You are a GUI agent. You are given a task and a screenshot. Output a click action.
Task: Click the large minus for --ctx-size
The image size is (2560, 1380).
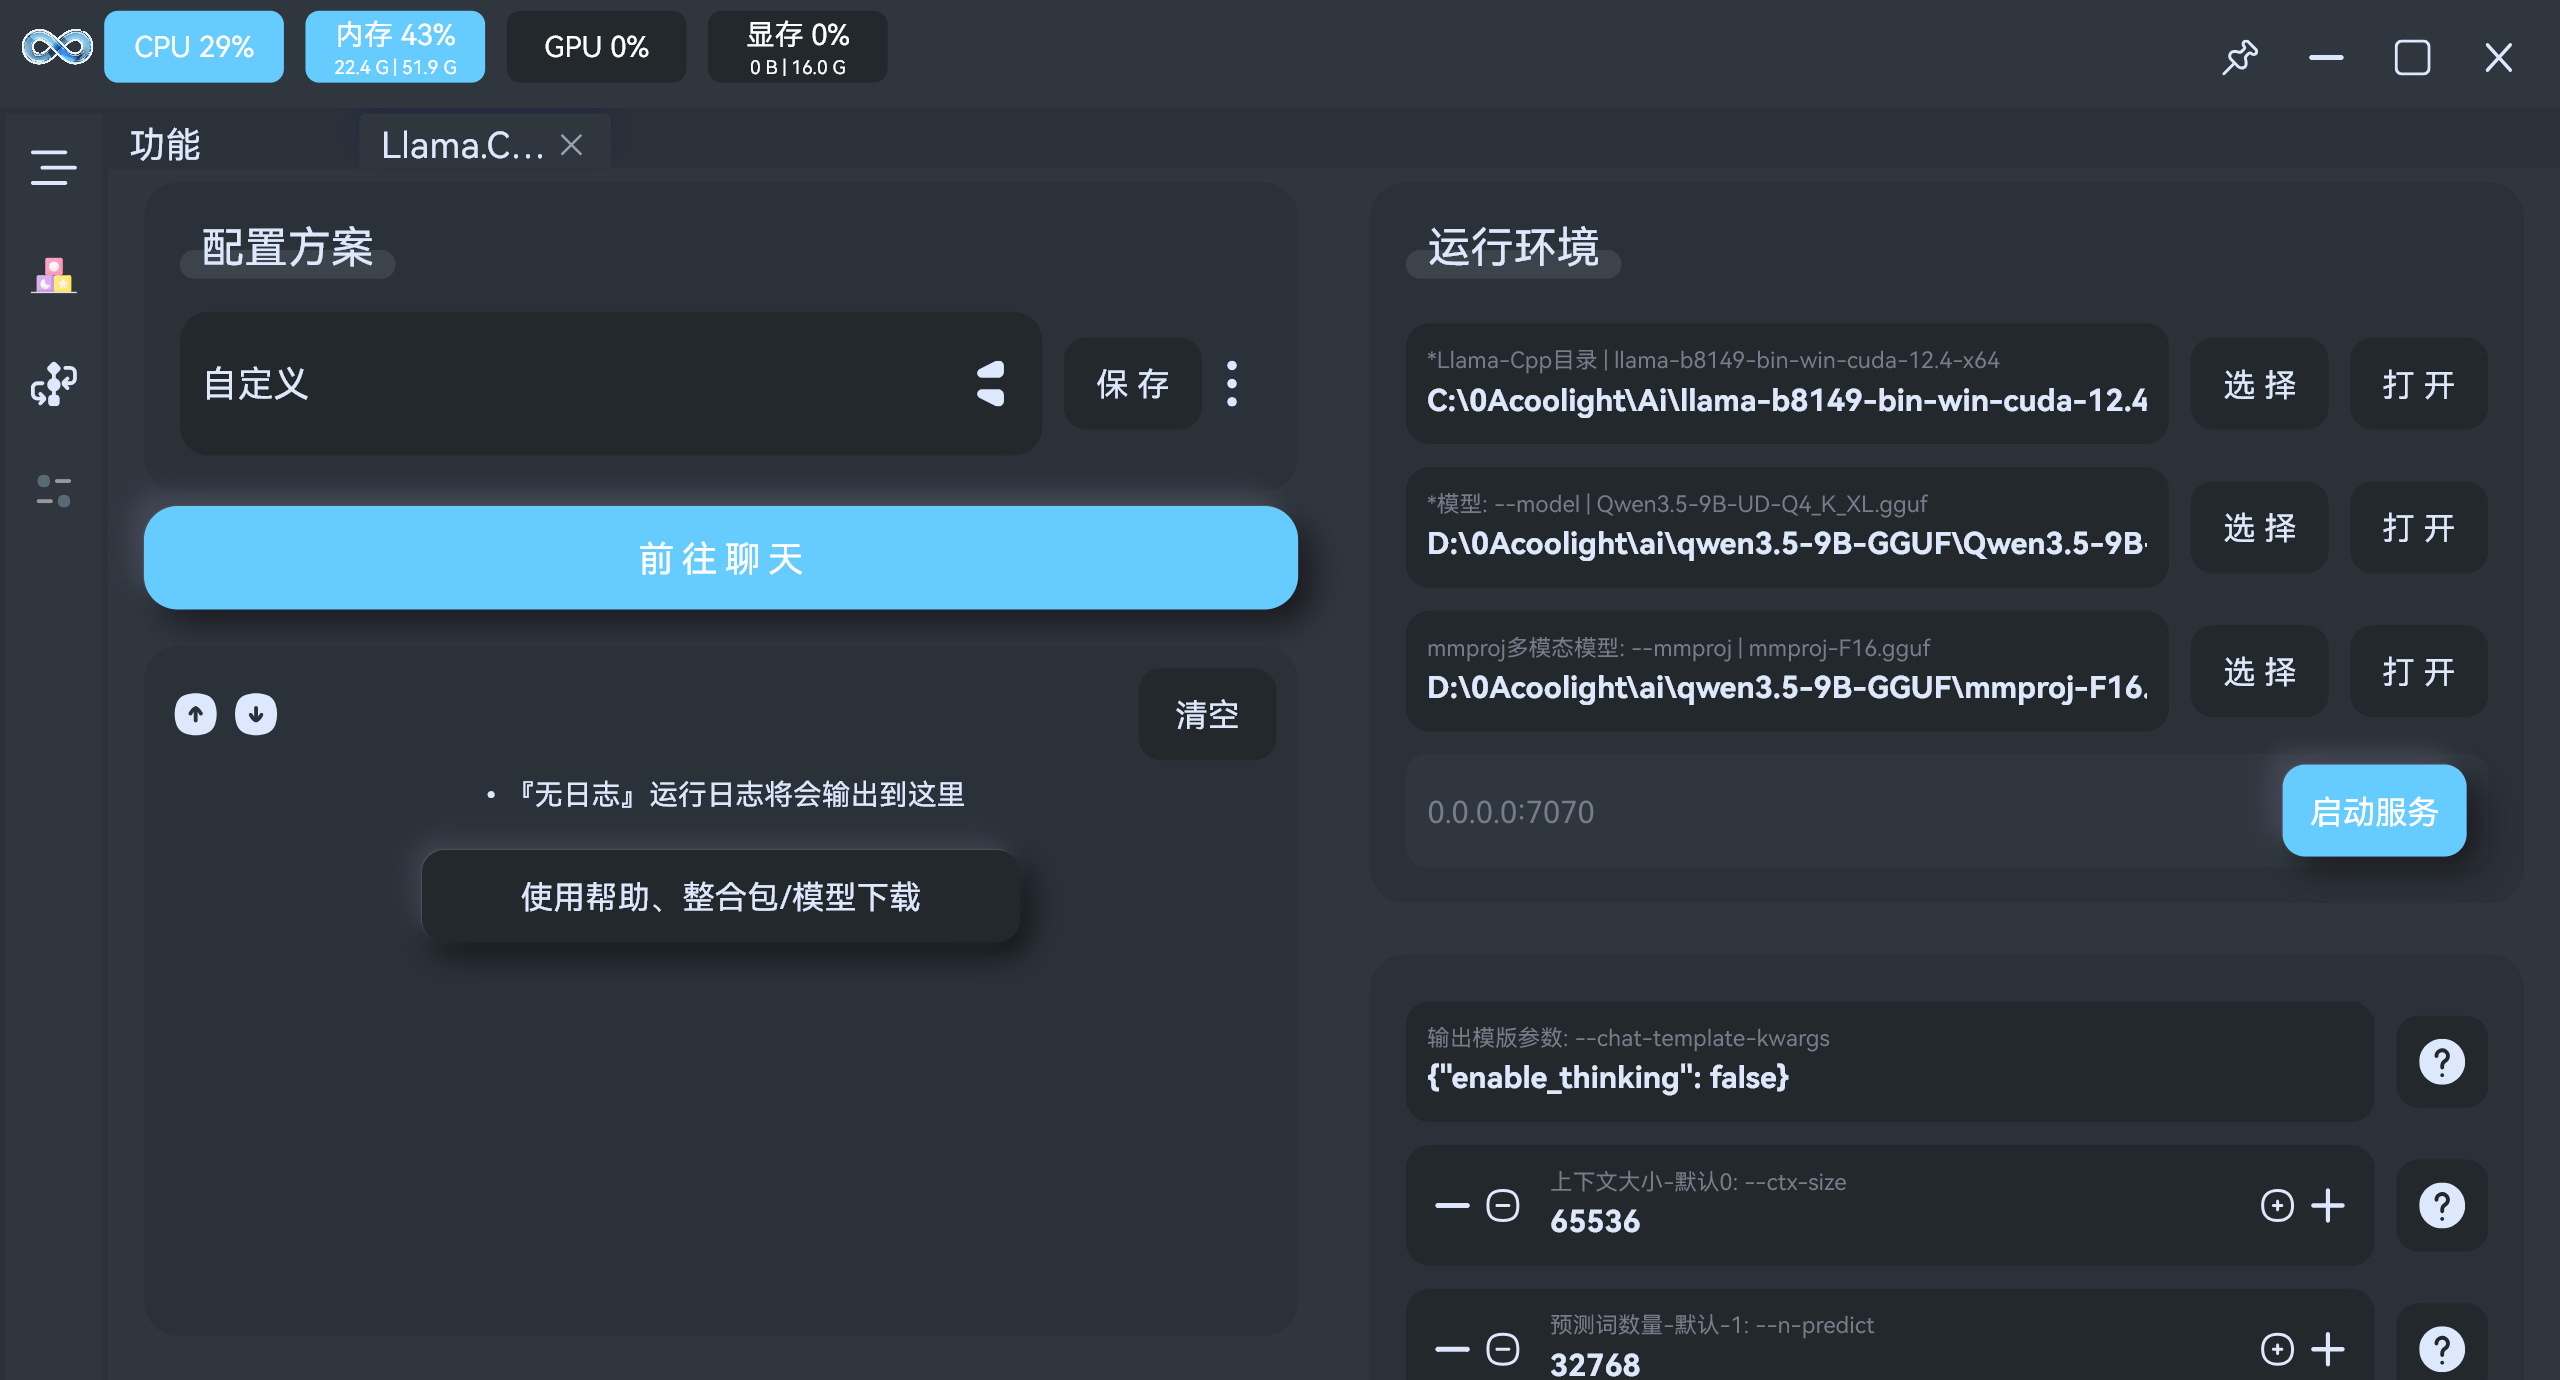tap(1452, 1206)
